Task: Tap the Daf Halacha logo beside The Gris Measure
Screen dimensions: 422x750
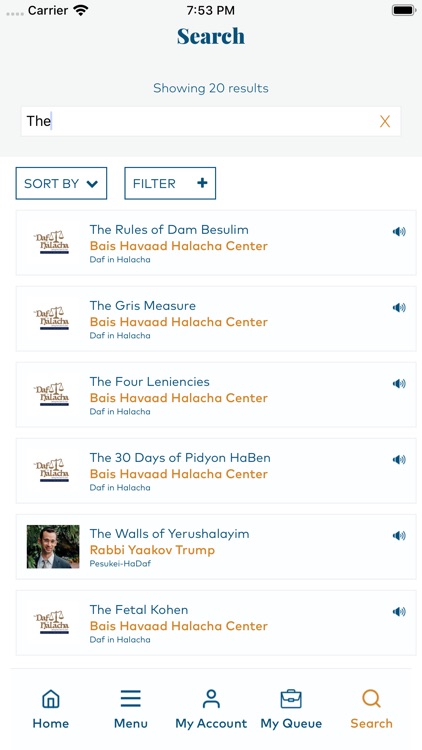Action: [x=52, y=319]
